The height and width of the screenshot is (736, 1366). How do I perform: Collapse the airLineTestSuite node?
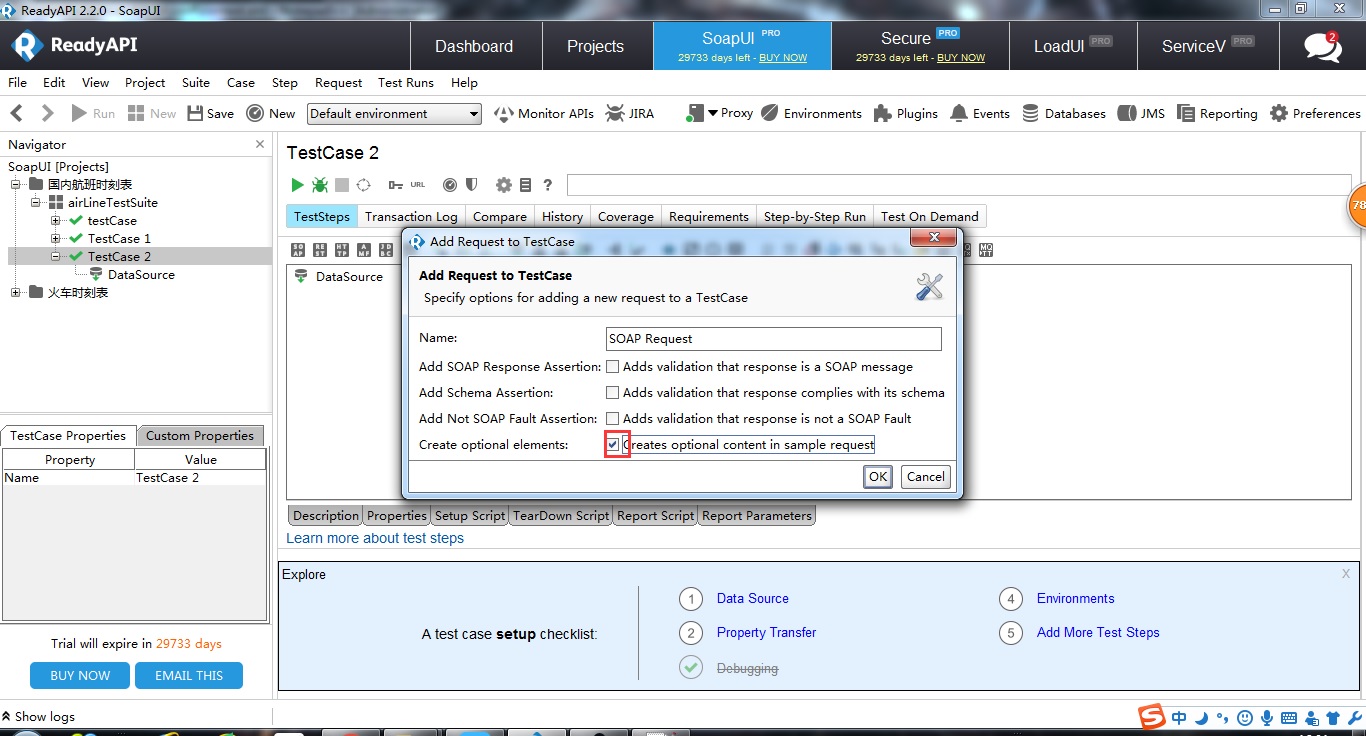[35, 203]
